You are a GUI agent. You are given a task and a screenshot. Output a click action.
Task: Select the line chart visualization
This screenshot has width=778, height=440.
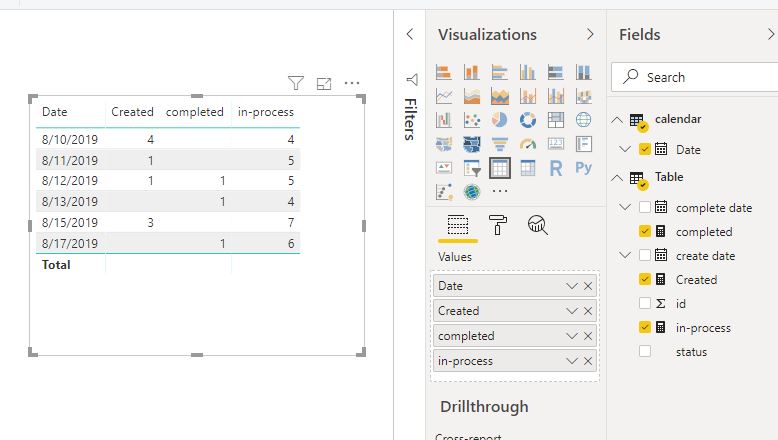(x=444, y=96)
